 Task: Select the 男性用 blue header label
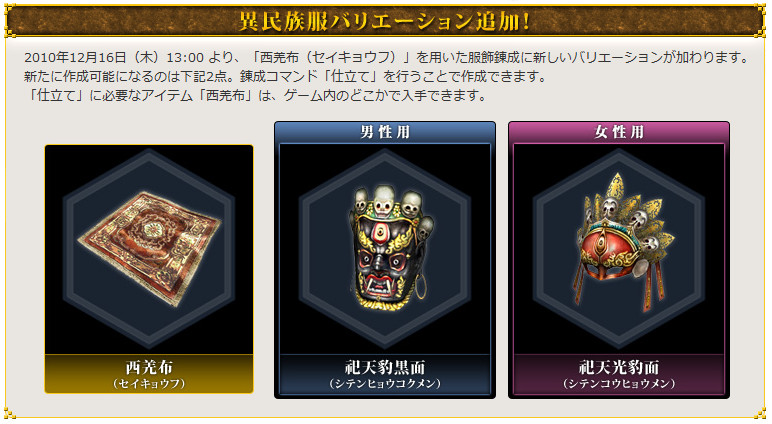[385, 132]
